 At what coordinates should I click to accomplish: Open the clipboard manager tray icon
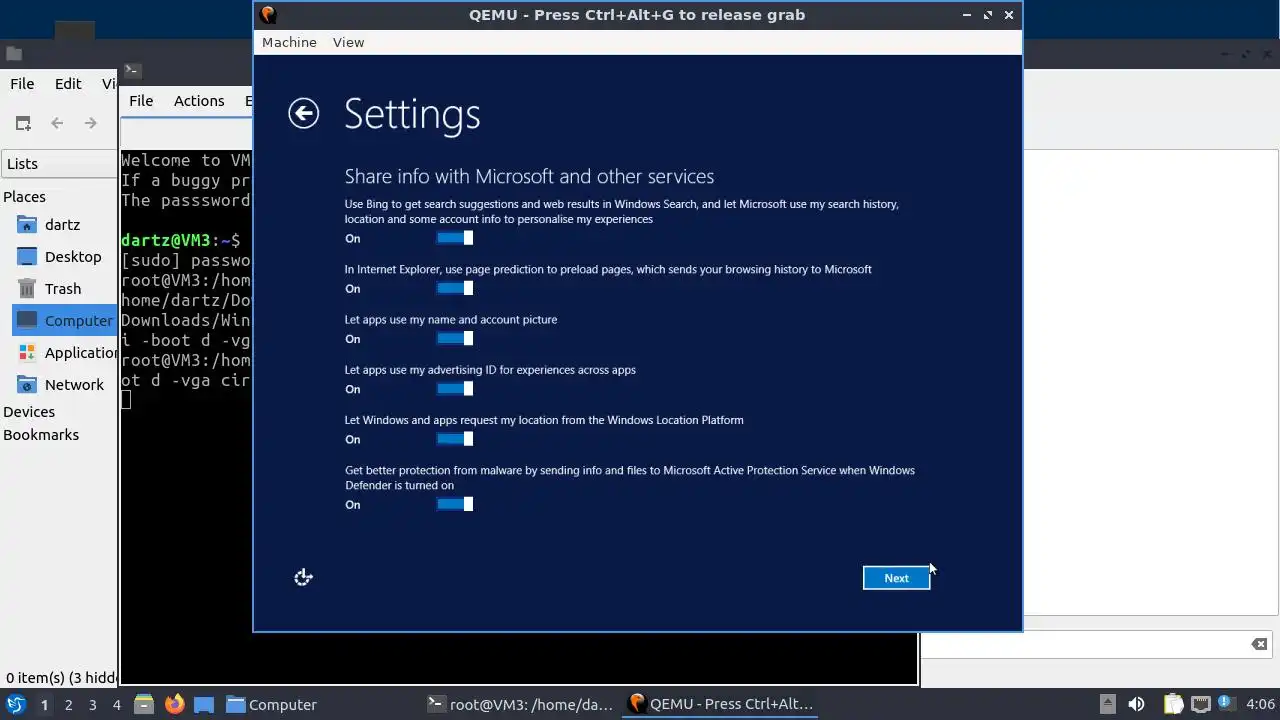[1173, 704]
